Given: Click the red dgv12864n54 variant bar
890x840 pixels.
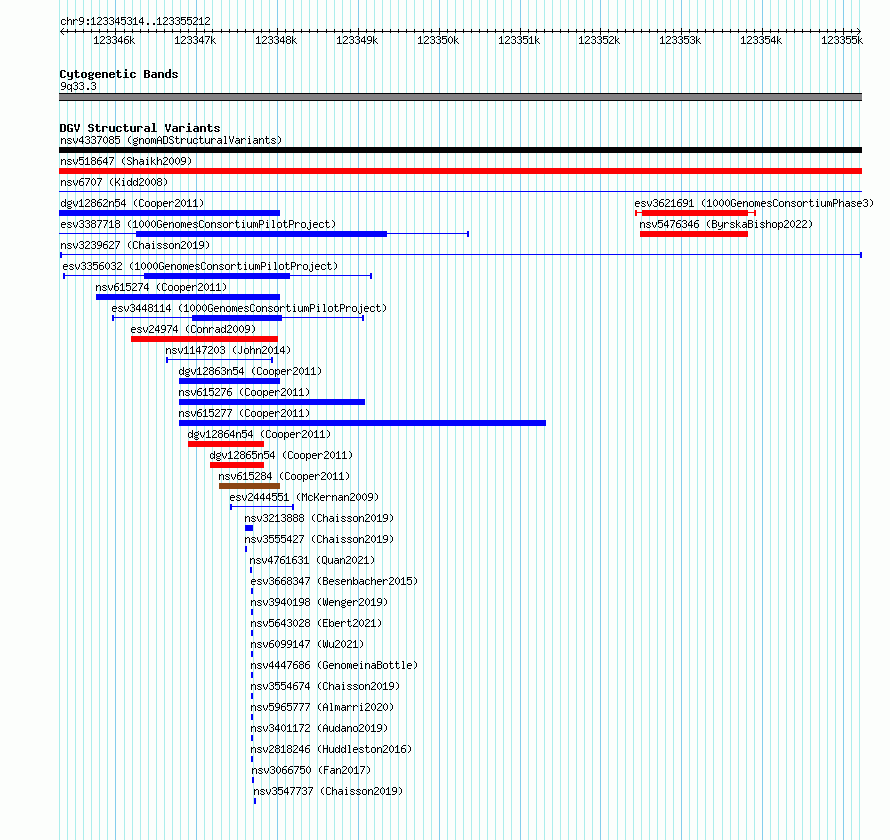Looking at the screenshot, I should pos(226,444).
